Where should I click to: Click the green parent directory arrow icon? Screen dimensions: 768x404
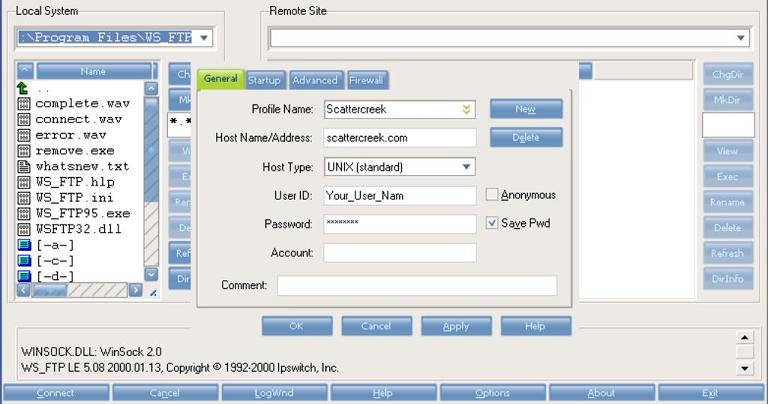[23, 88]
